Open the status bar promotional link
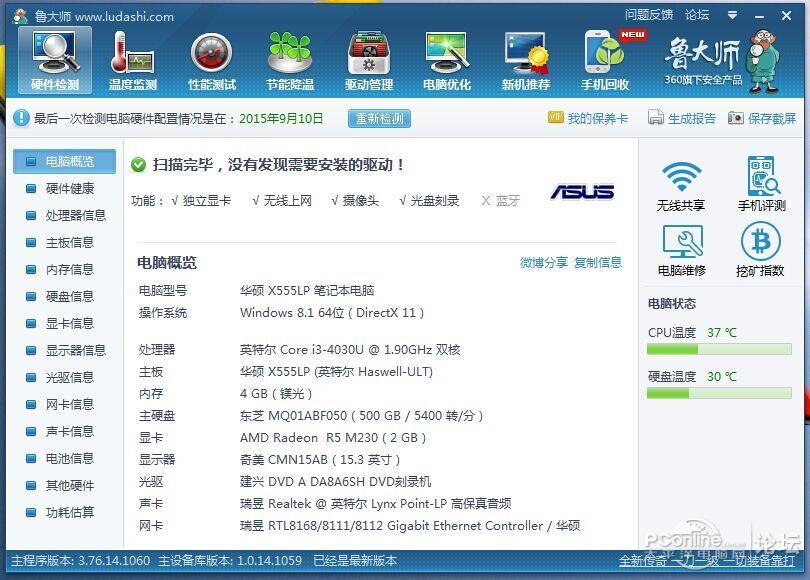 coord(707,561)
